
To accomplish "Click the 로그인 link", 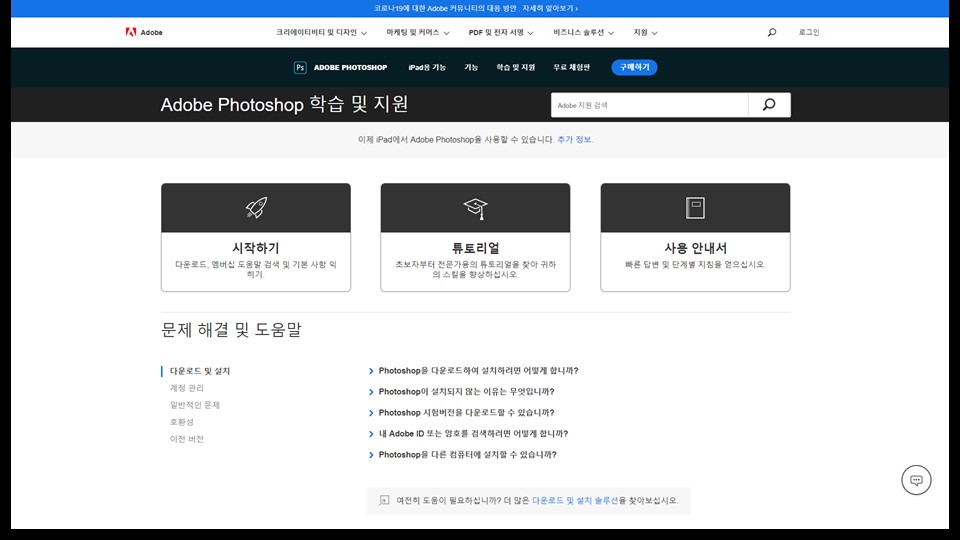I will (x=809, y=32).
